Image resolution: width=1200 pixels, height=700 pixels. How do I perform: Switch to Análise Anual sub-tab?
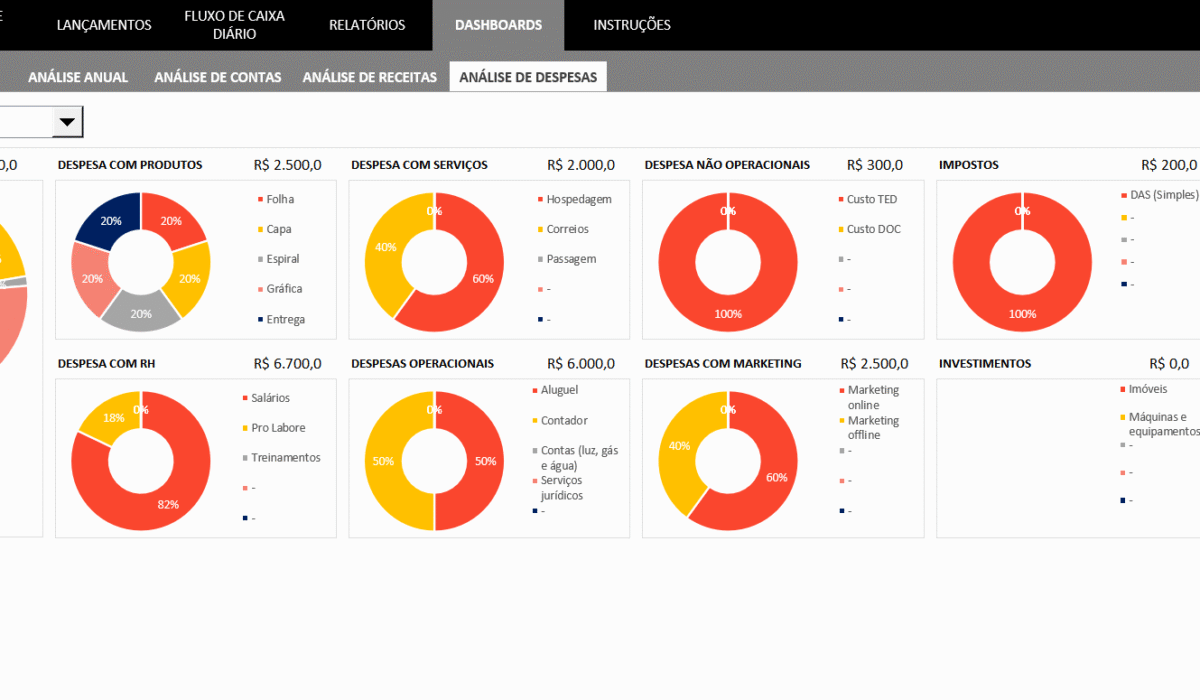tap(78, 77)
